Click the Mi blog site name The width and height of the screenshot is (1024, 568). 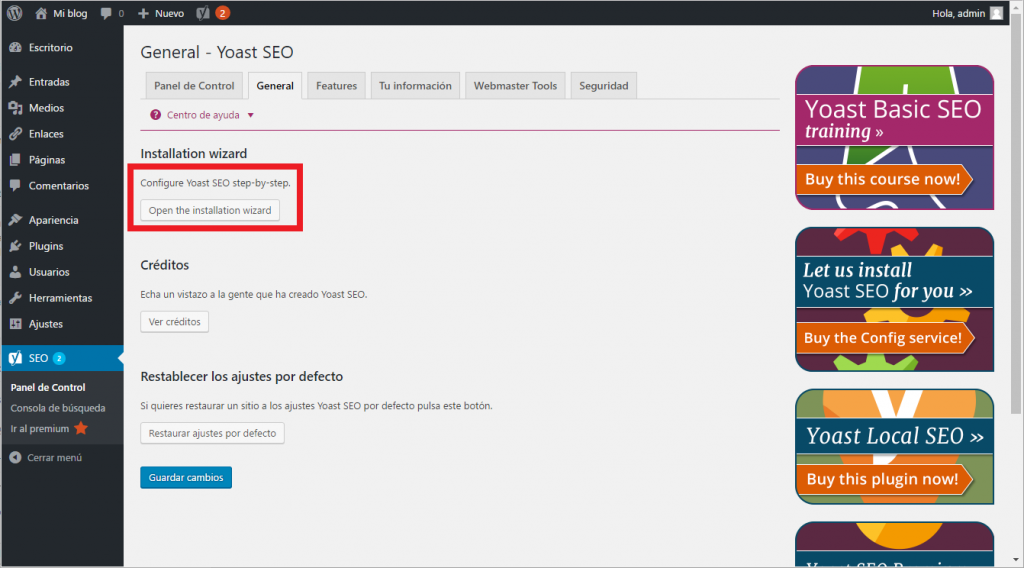70,13
